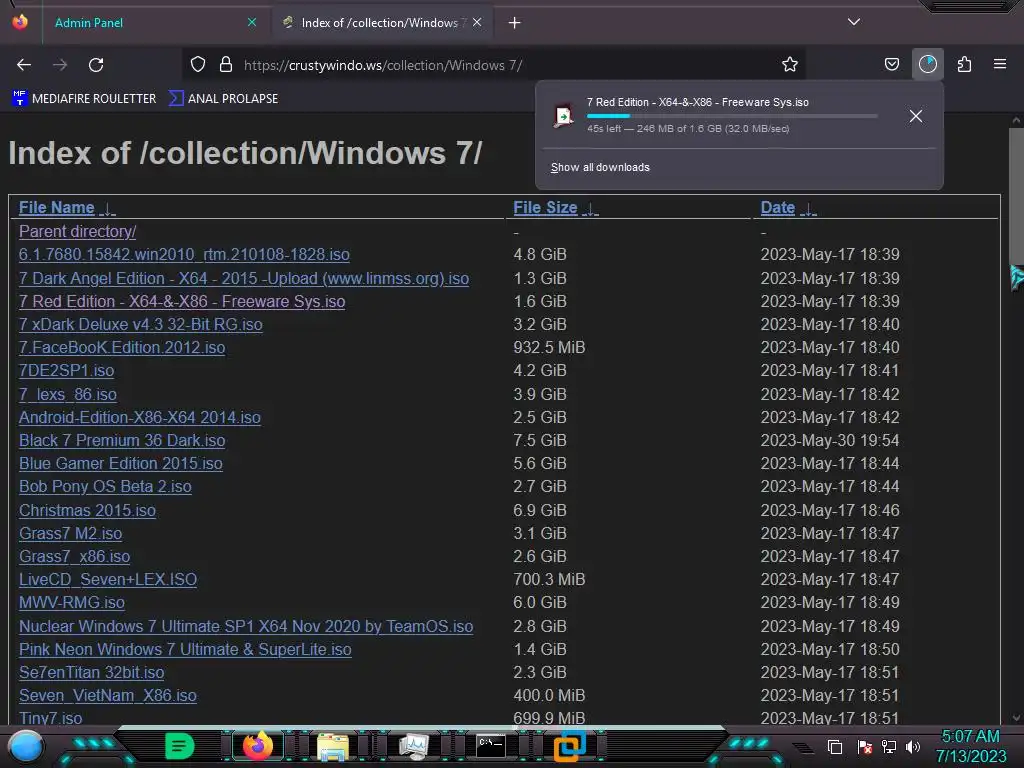Open the file explorer folder on taskbar
Screen dimensions: 1024x768
click(x=332, y=746)
